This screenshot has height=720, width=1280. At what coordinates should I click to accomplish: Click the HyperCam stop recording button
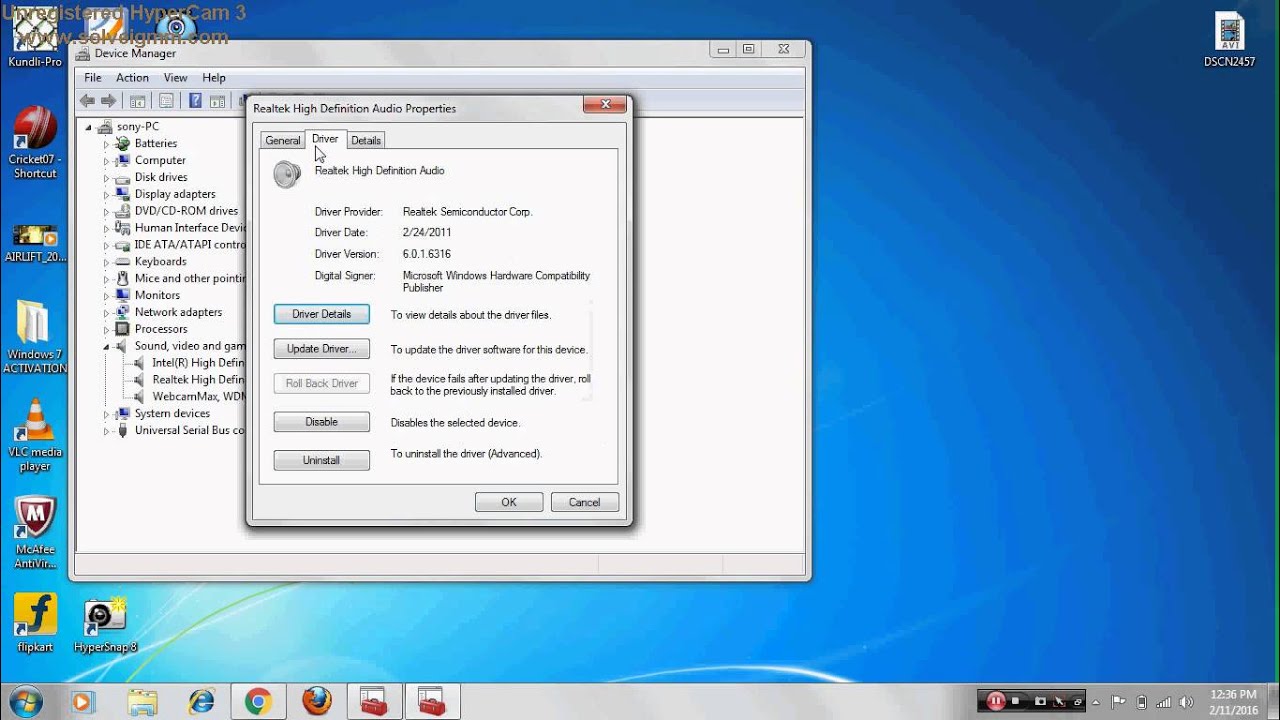(1016, 701)
